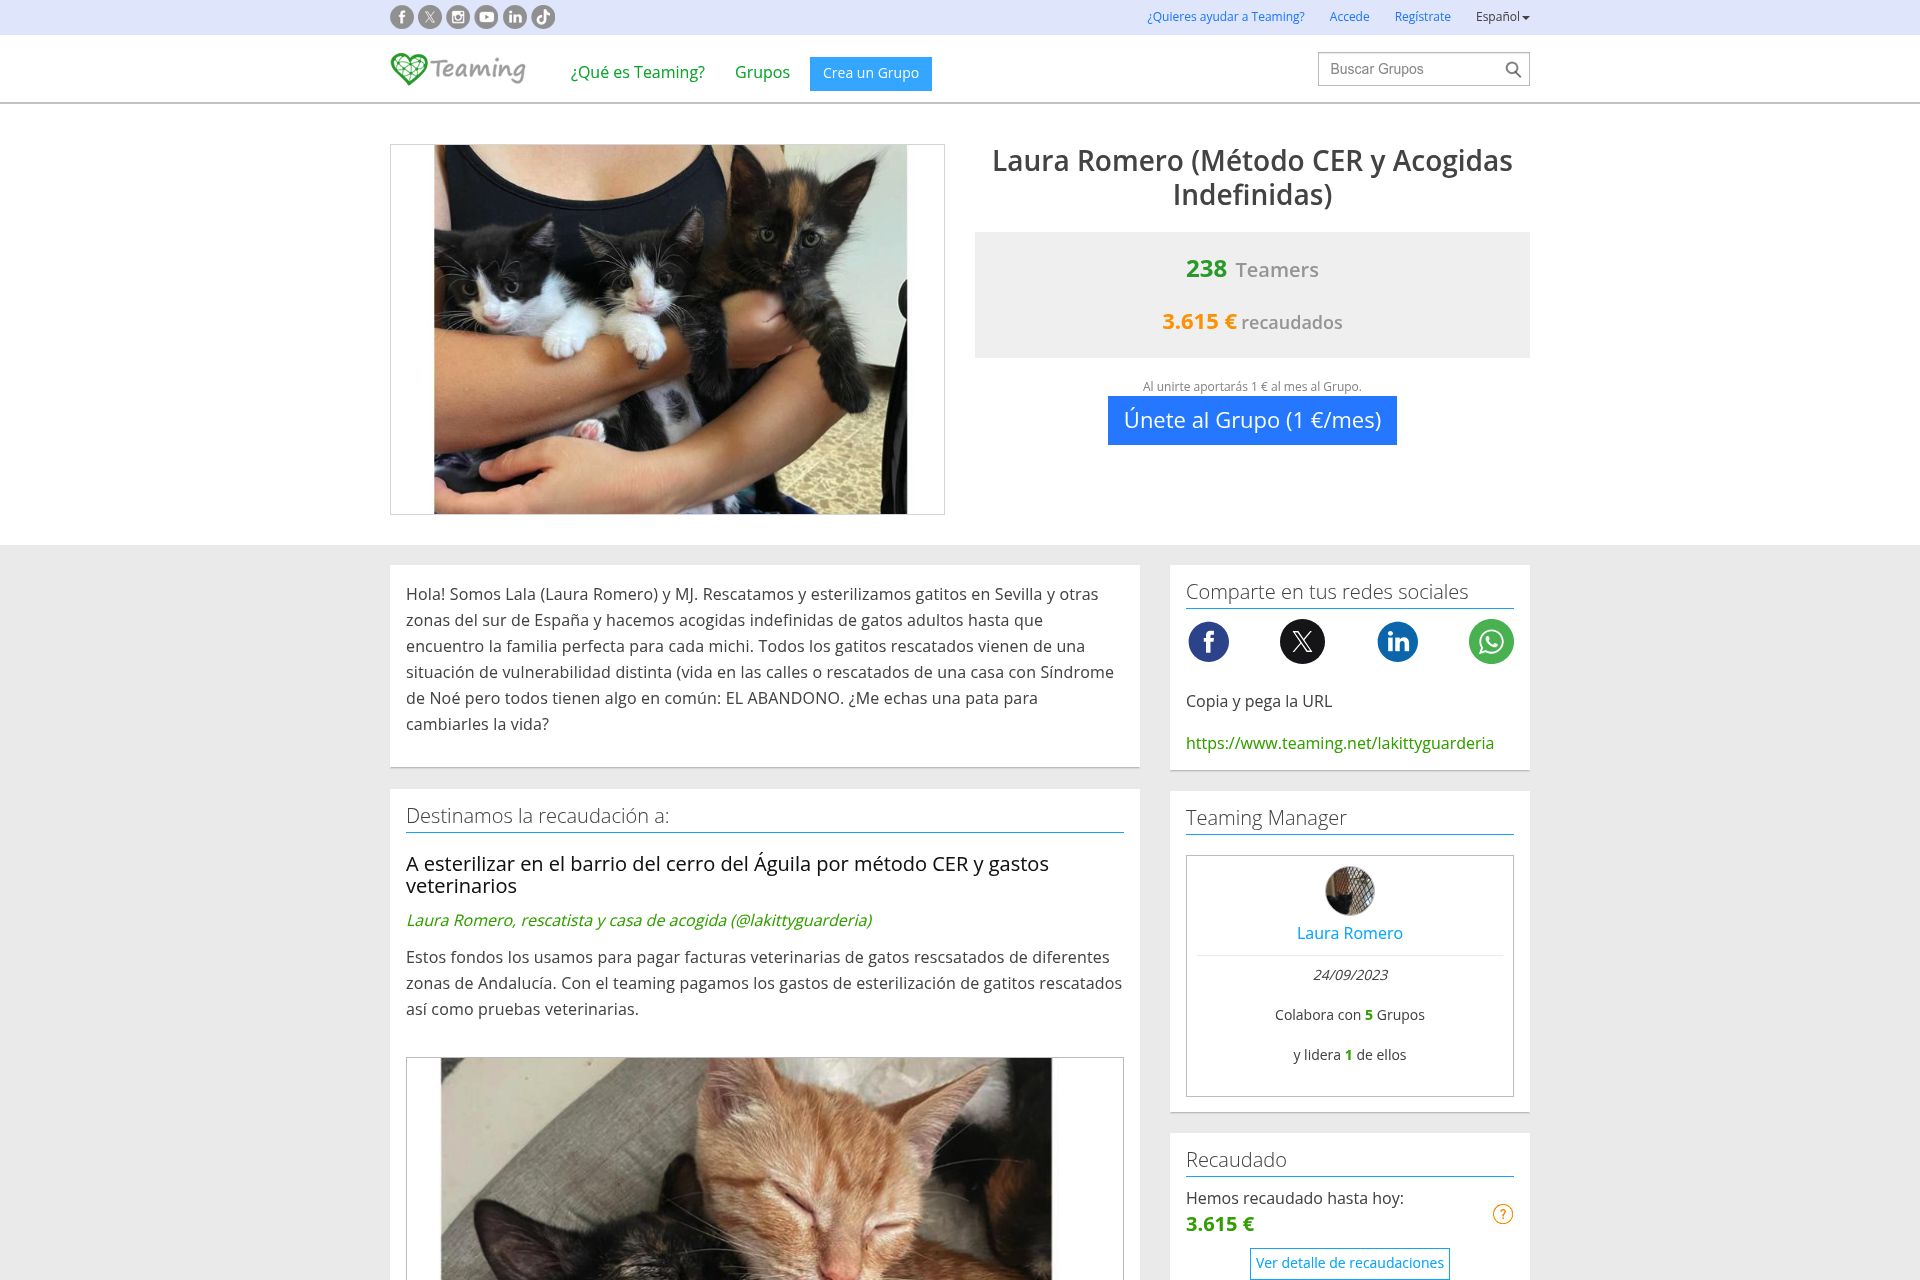Click the Crea un Grupo button
This screenshot has height=1280, width=1920.
(x=871, y=73)
